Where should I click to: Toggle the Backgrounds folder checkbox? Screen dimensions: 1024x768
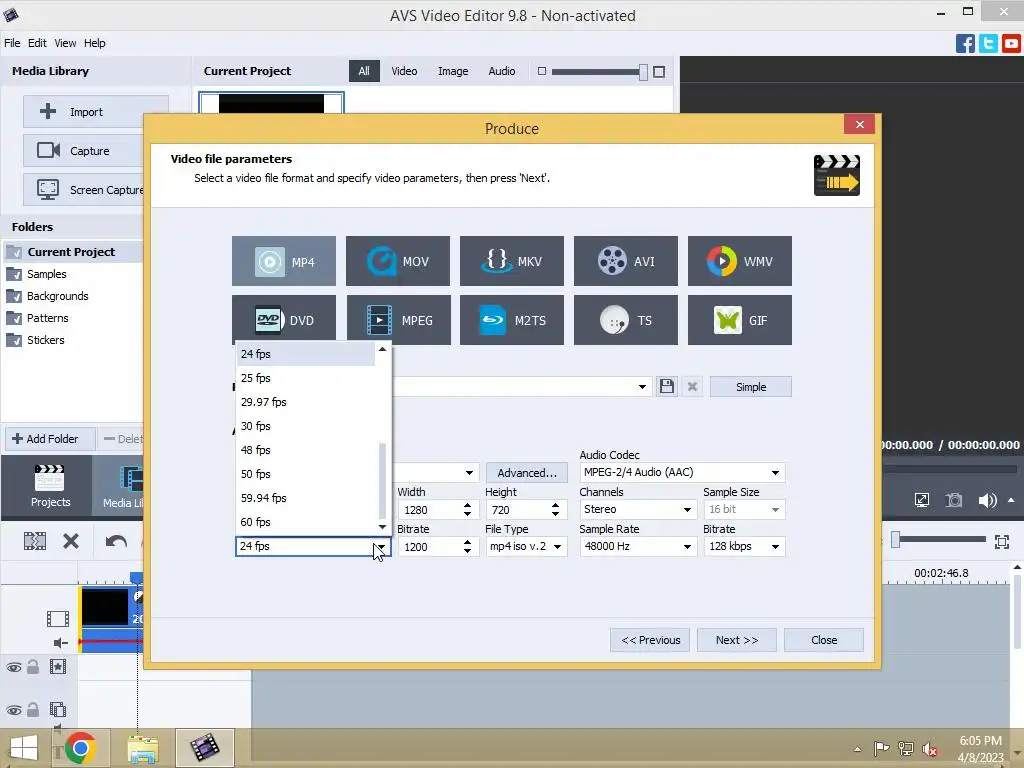[x=13, y=296]
